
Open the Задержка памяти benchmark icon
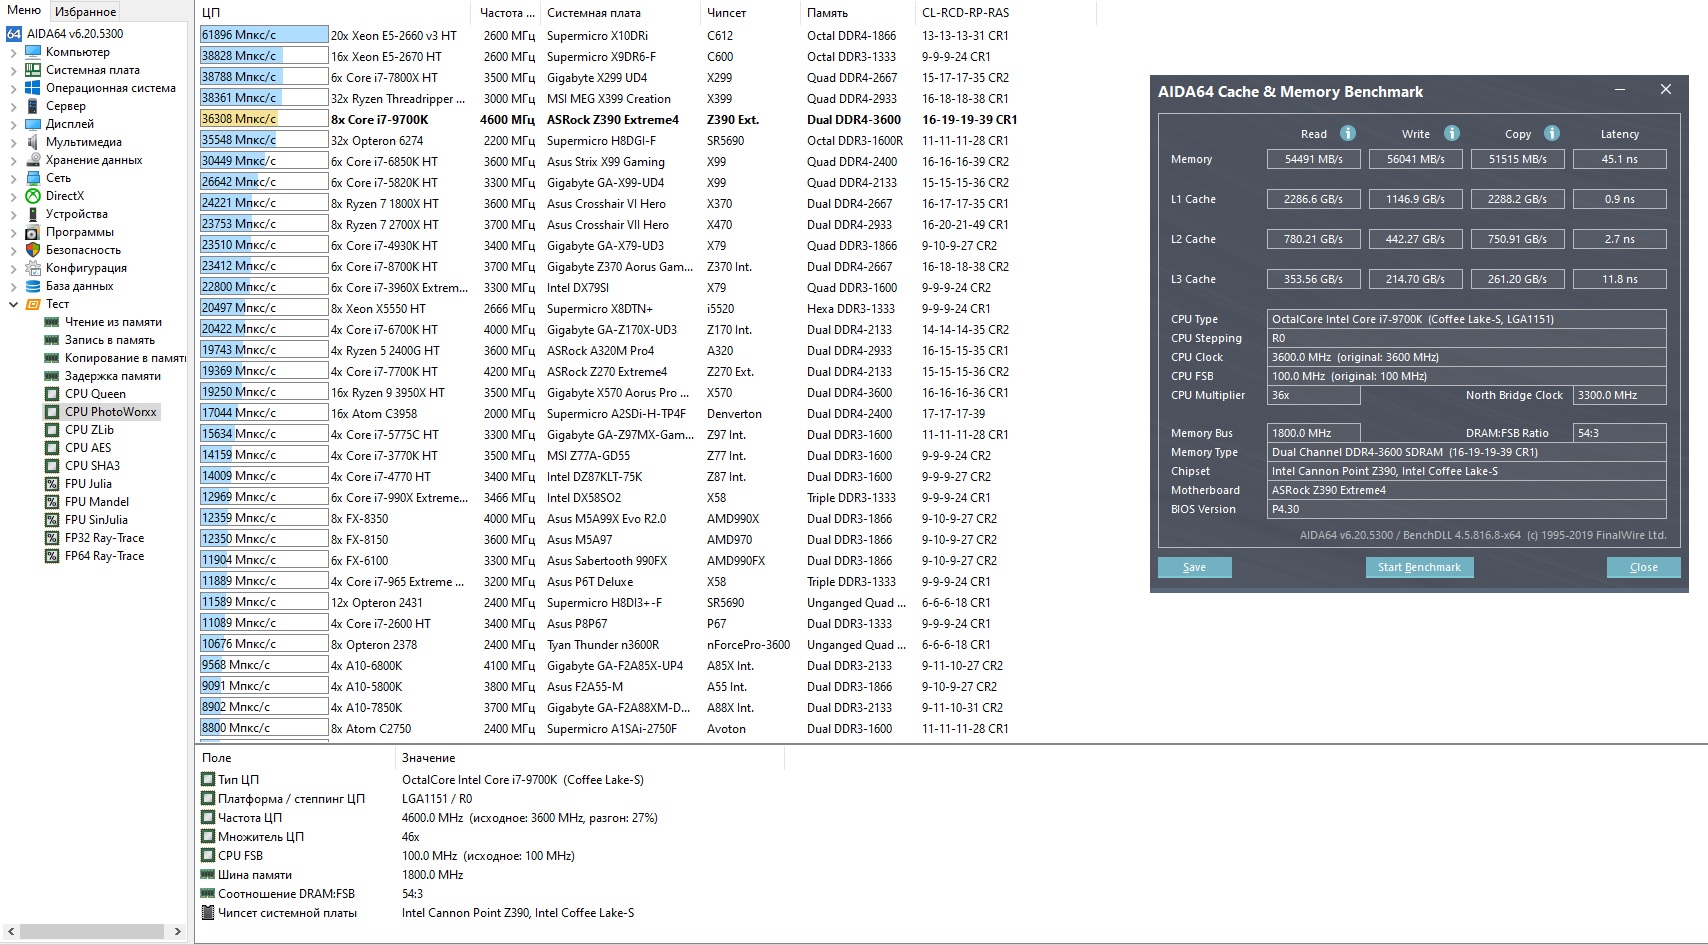[x=52, y=376]
